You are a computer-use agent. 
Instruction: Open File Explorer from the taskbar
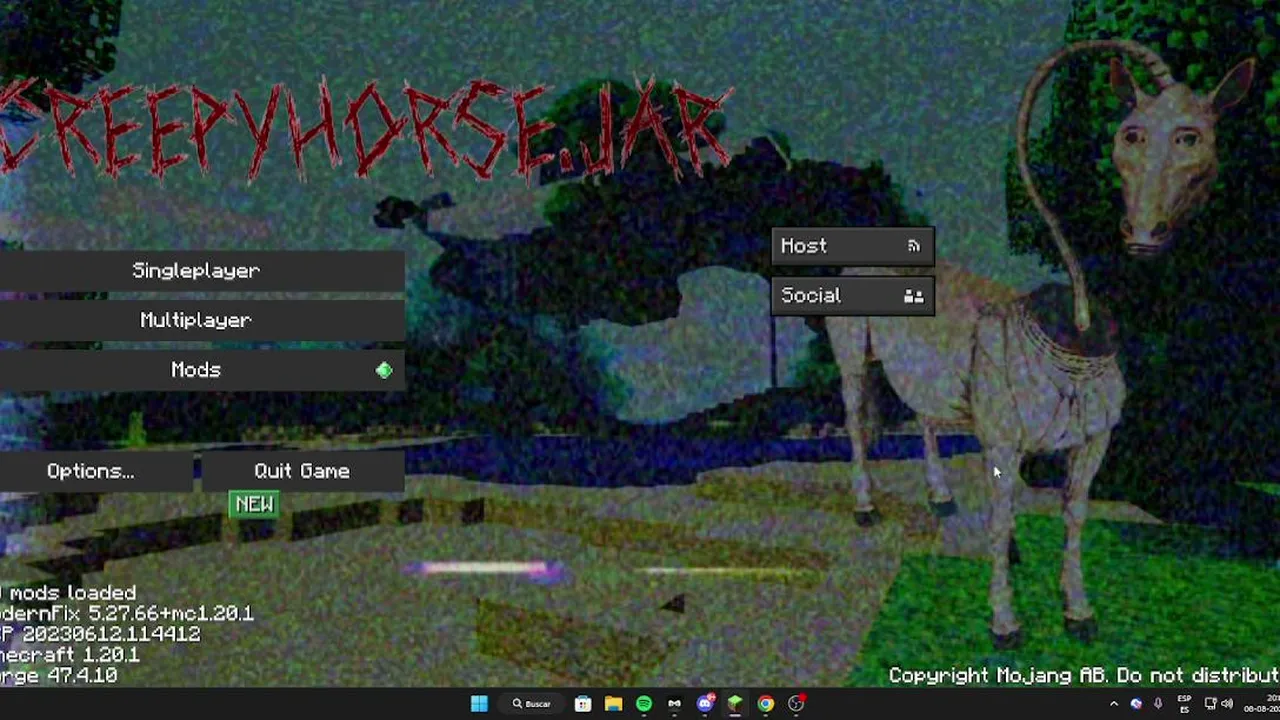click(613, 704)
